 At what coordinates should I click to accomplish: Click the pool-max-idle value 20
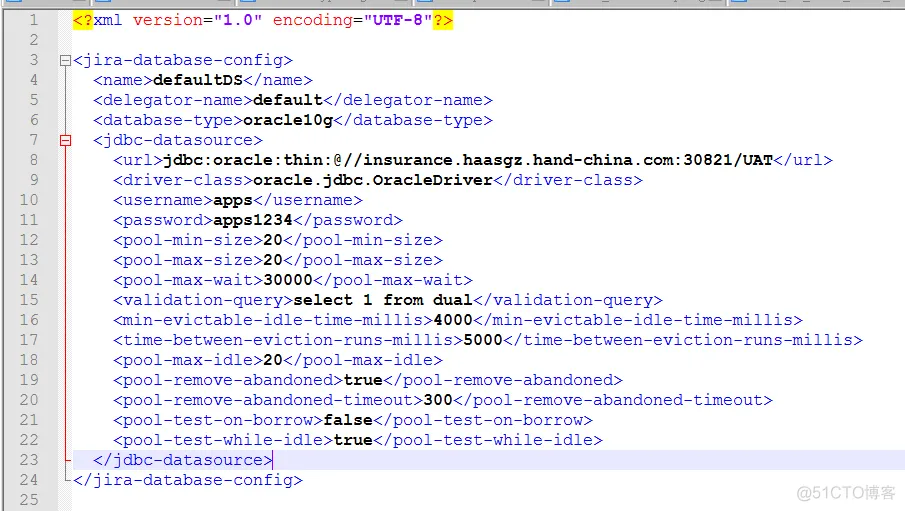273,360
